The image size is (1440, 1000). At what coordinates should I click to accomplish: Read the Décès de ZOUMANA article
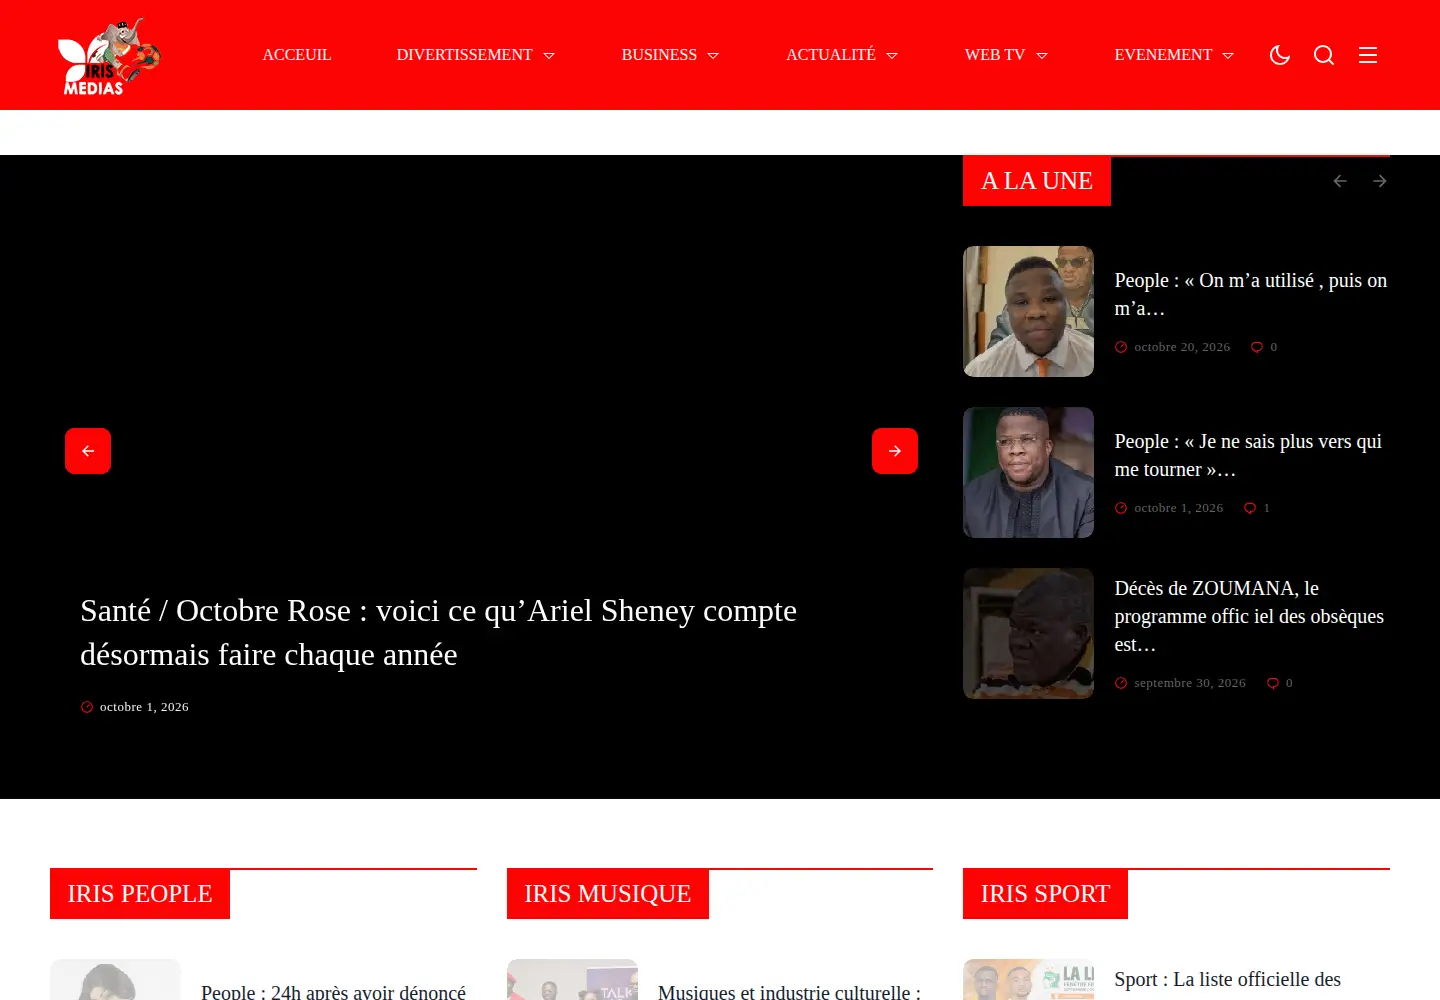(1249, 616)
